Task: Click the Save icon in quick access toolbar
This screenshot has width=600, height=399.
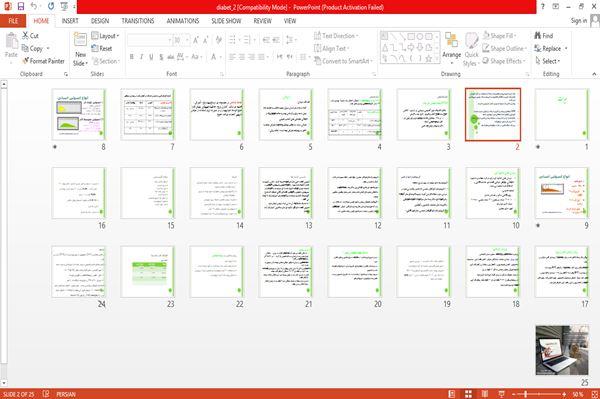Action: (x=20, y=6)
